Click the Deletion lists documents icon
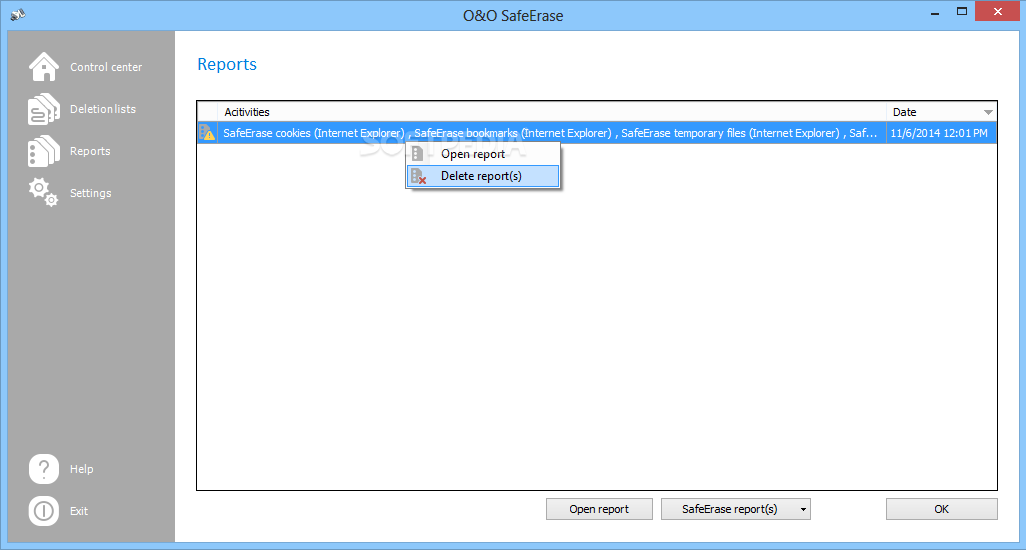The image size is (1026, 550). [44, 109]
